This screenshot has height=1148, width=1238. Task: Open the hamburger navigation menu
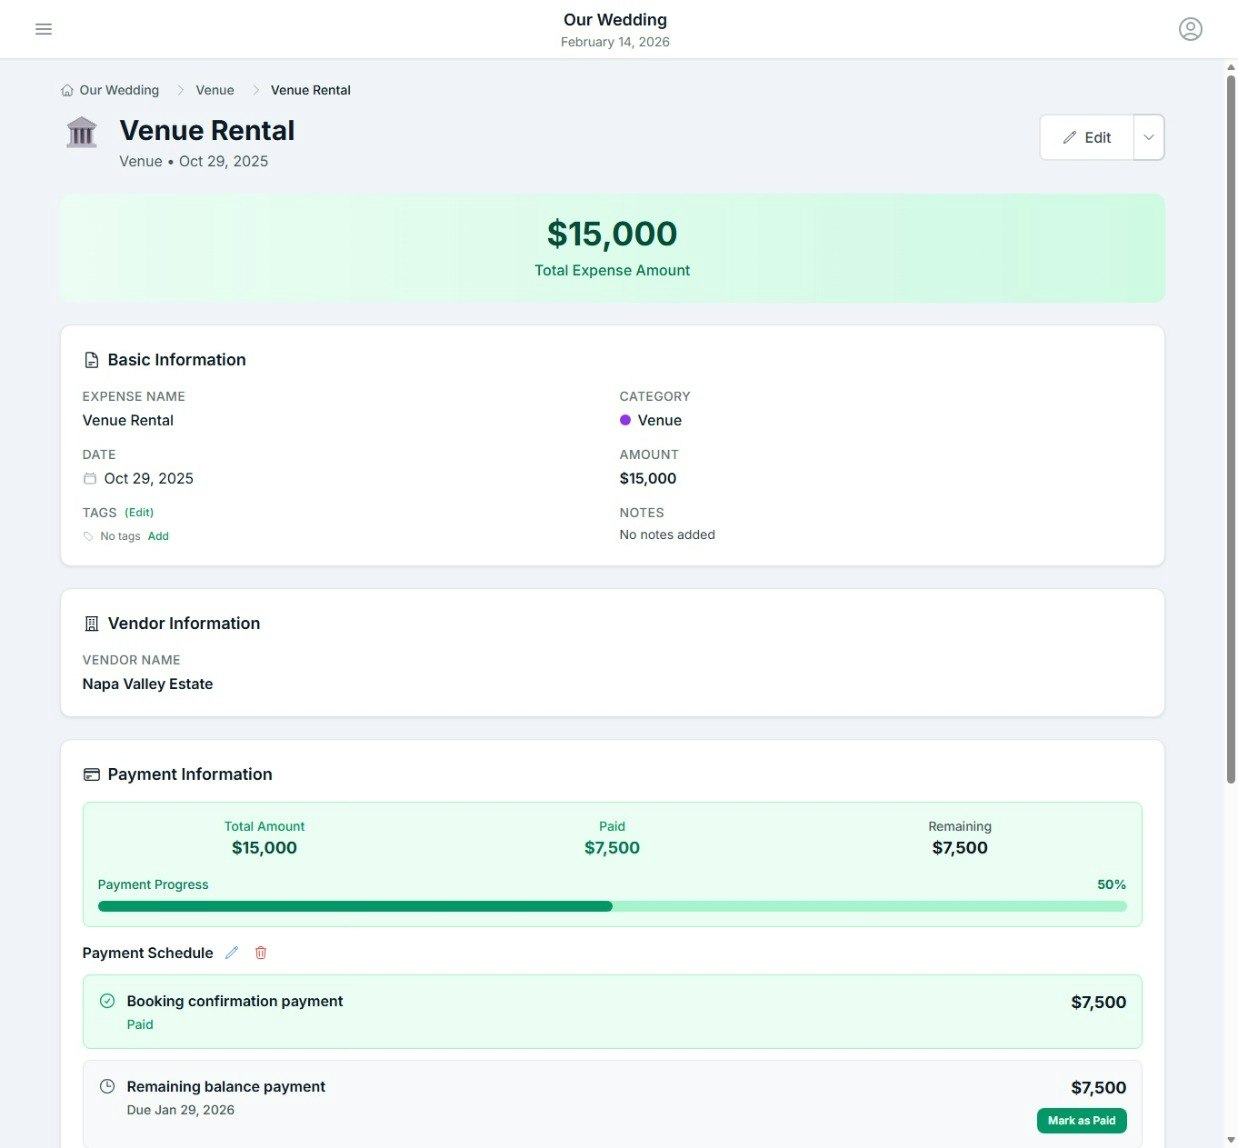click(x=43, y=29)
